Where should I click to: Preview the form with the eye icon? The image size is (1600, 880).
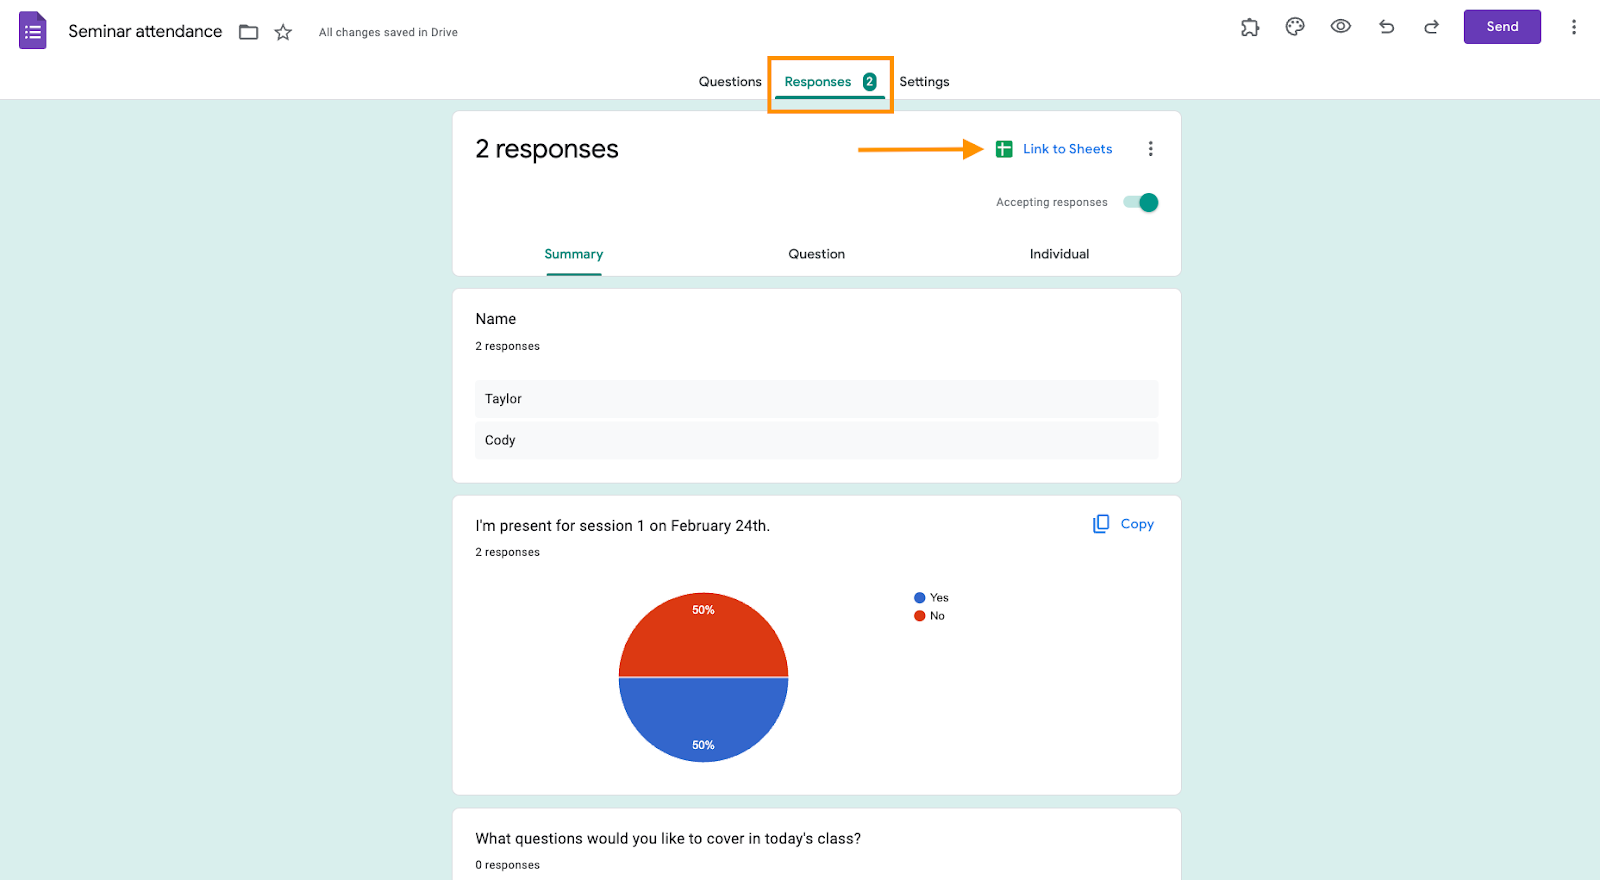(1341, 27)
